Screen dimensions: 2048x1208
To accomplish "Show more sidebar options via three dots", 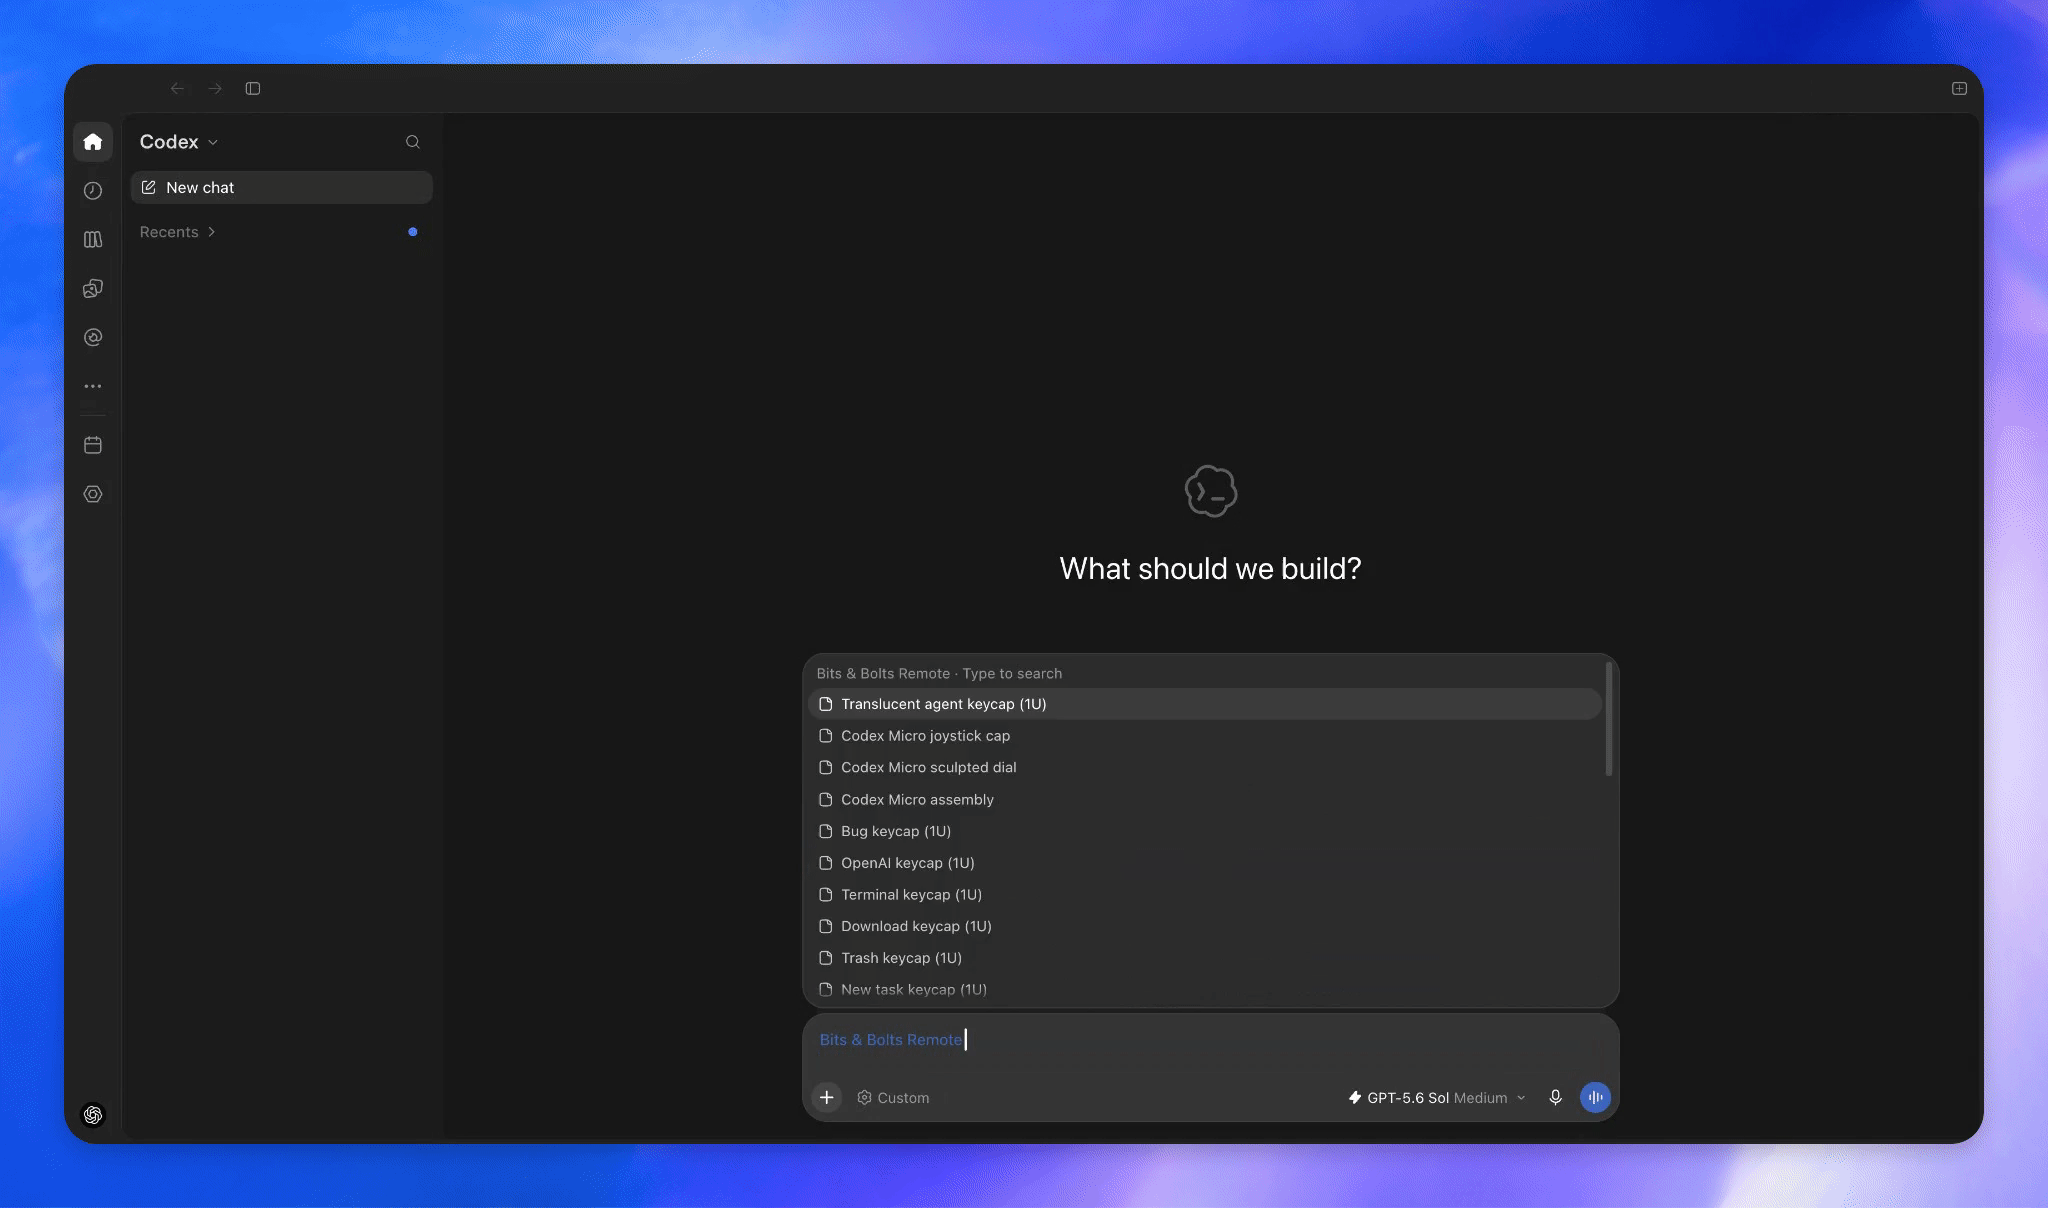I will coord(93,386).
